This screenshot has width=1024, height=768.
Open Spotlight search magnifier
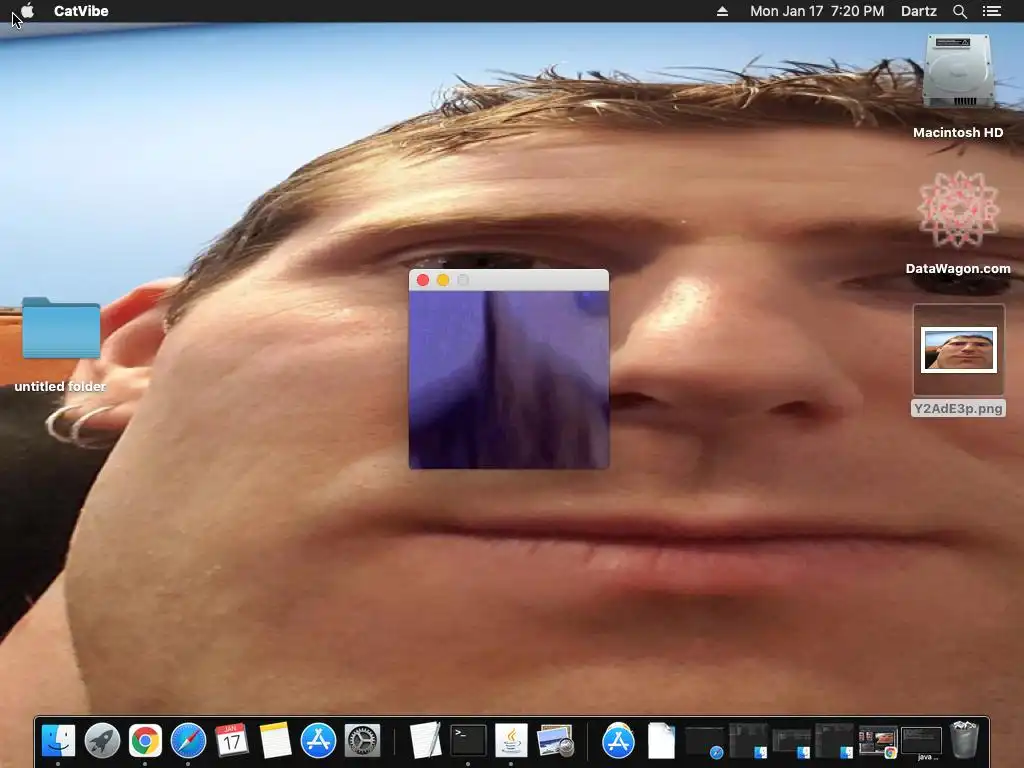(x=959, y=11)
